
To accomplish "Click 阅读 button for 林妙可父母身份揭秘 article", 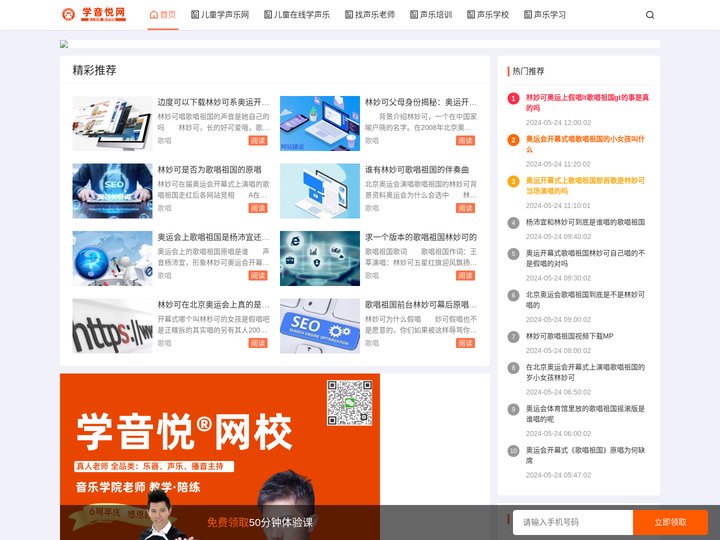I will [466, 141].
